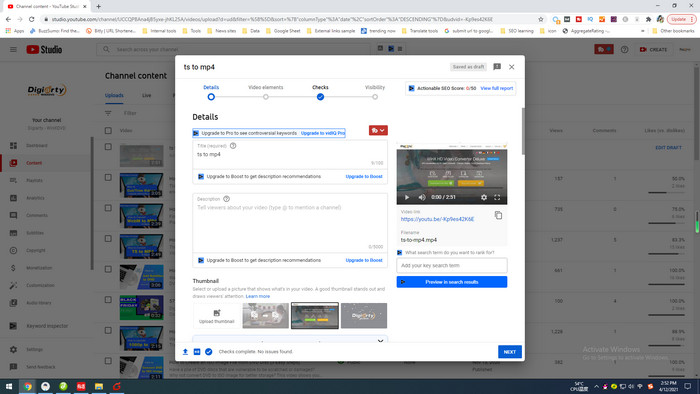Open the red vidIQ dropdown in Details
Viewport: 700px width, 394px height.
pyautogui.click(x=378, y=130)
